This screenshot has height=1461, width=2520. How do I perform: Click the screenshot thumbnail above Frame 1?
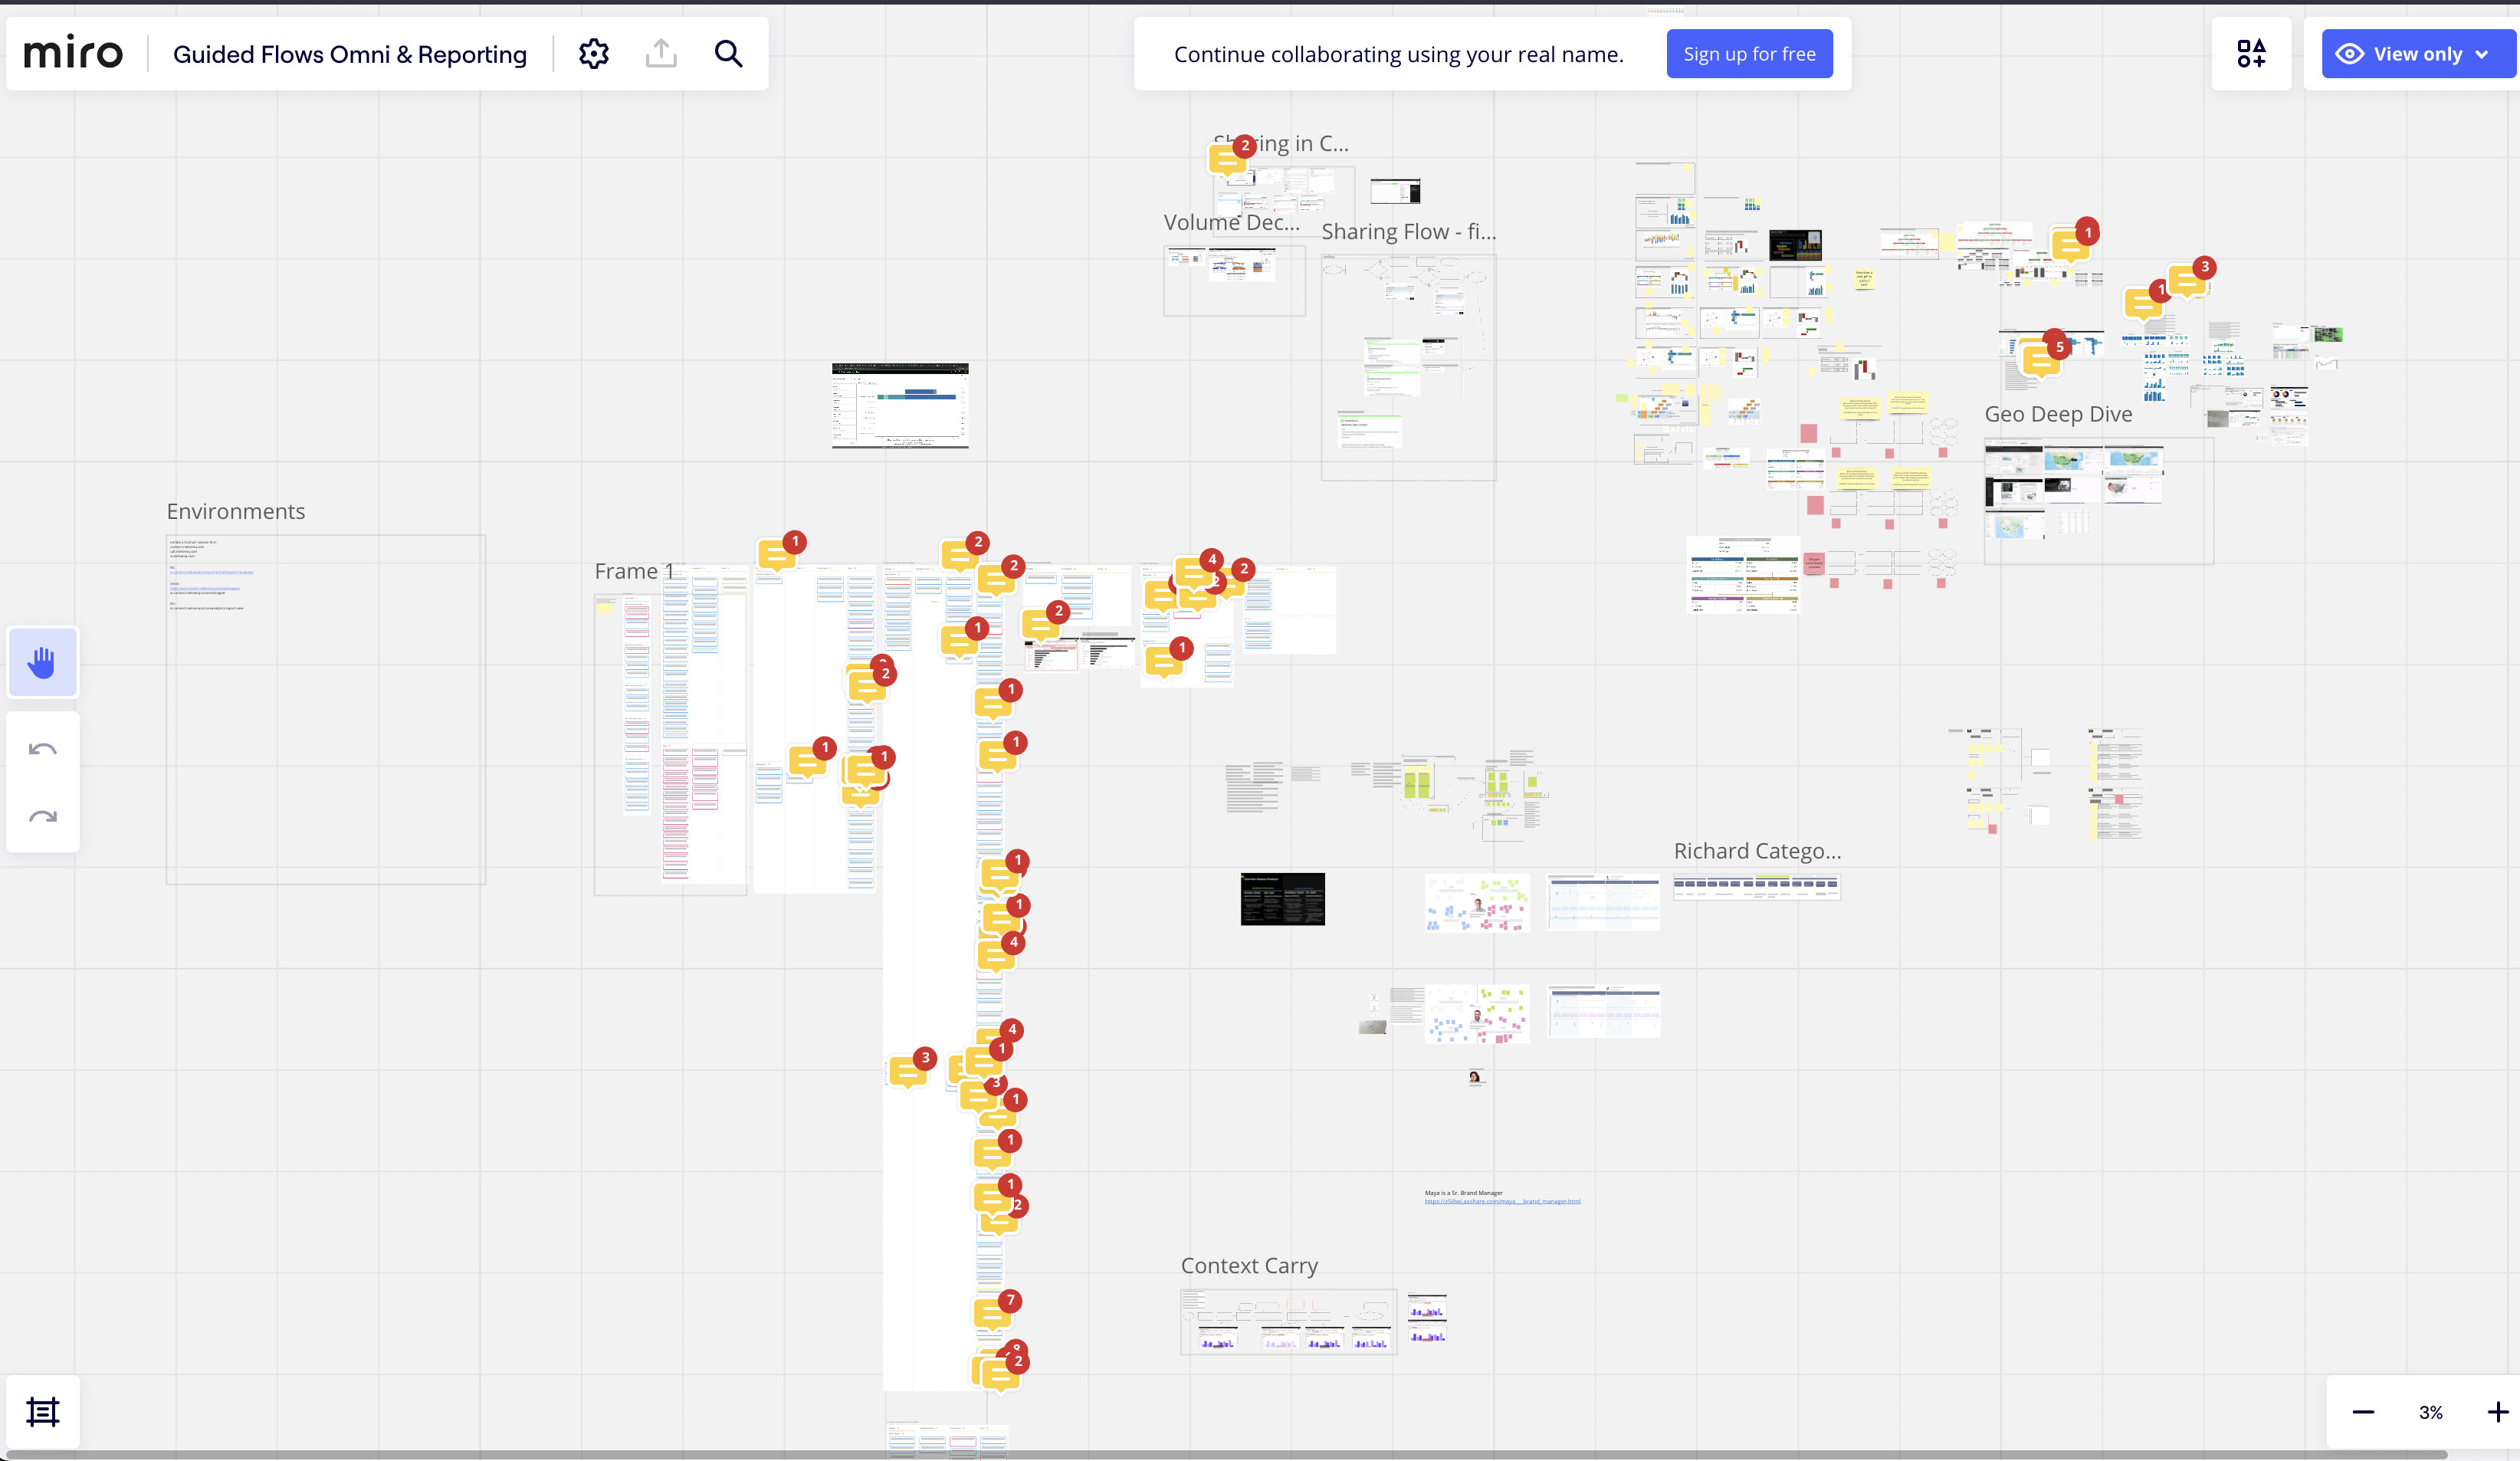900,406
